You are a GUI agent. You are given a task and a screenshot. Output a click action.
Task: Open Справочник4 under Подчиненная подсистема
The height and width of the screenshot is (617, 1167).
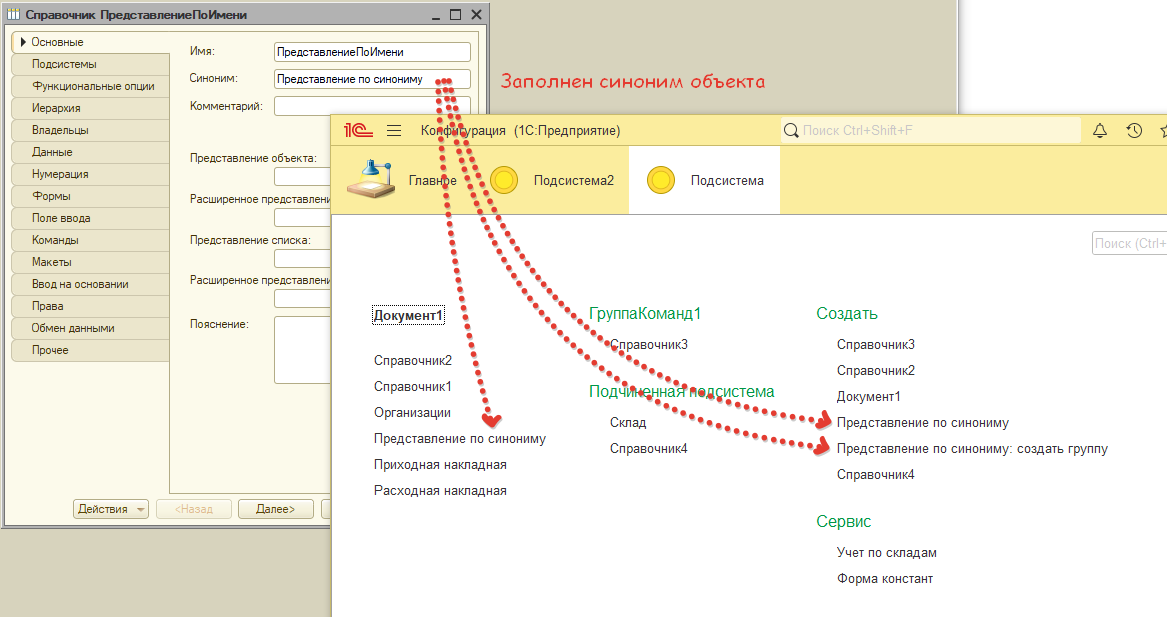pos(648,449)
